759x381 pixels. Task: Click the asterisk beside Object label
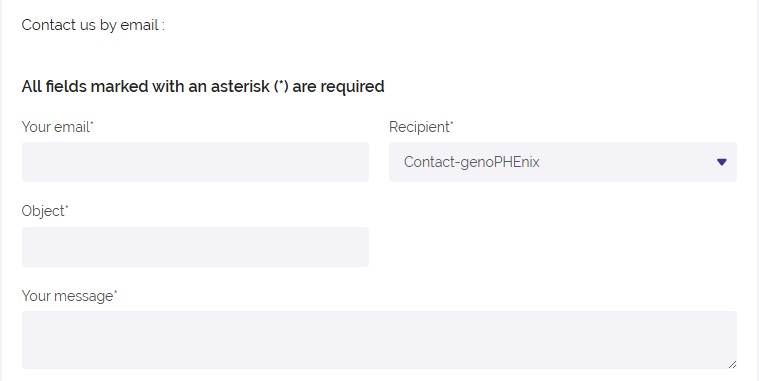(x=67, y=208)
